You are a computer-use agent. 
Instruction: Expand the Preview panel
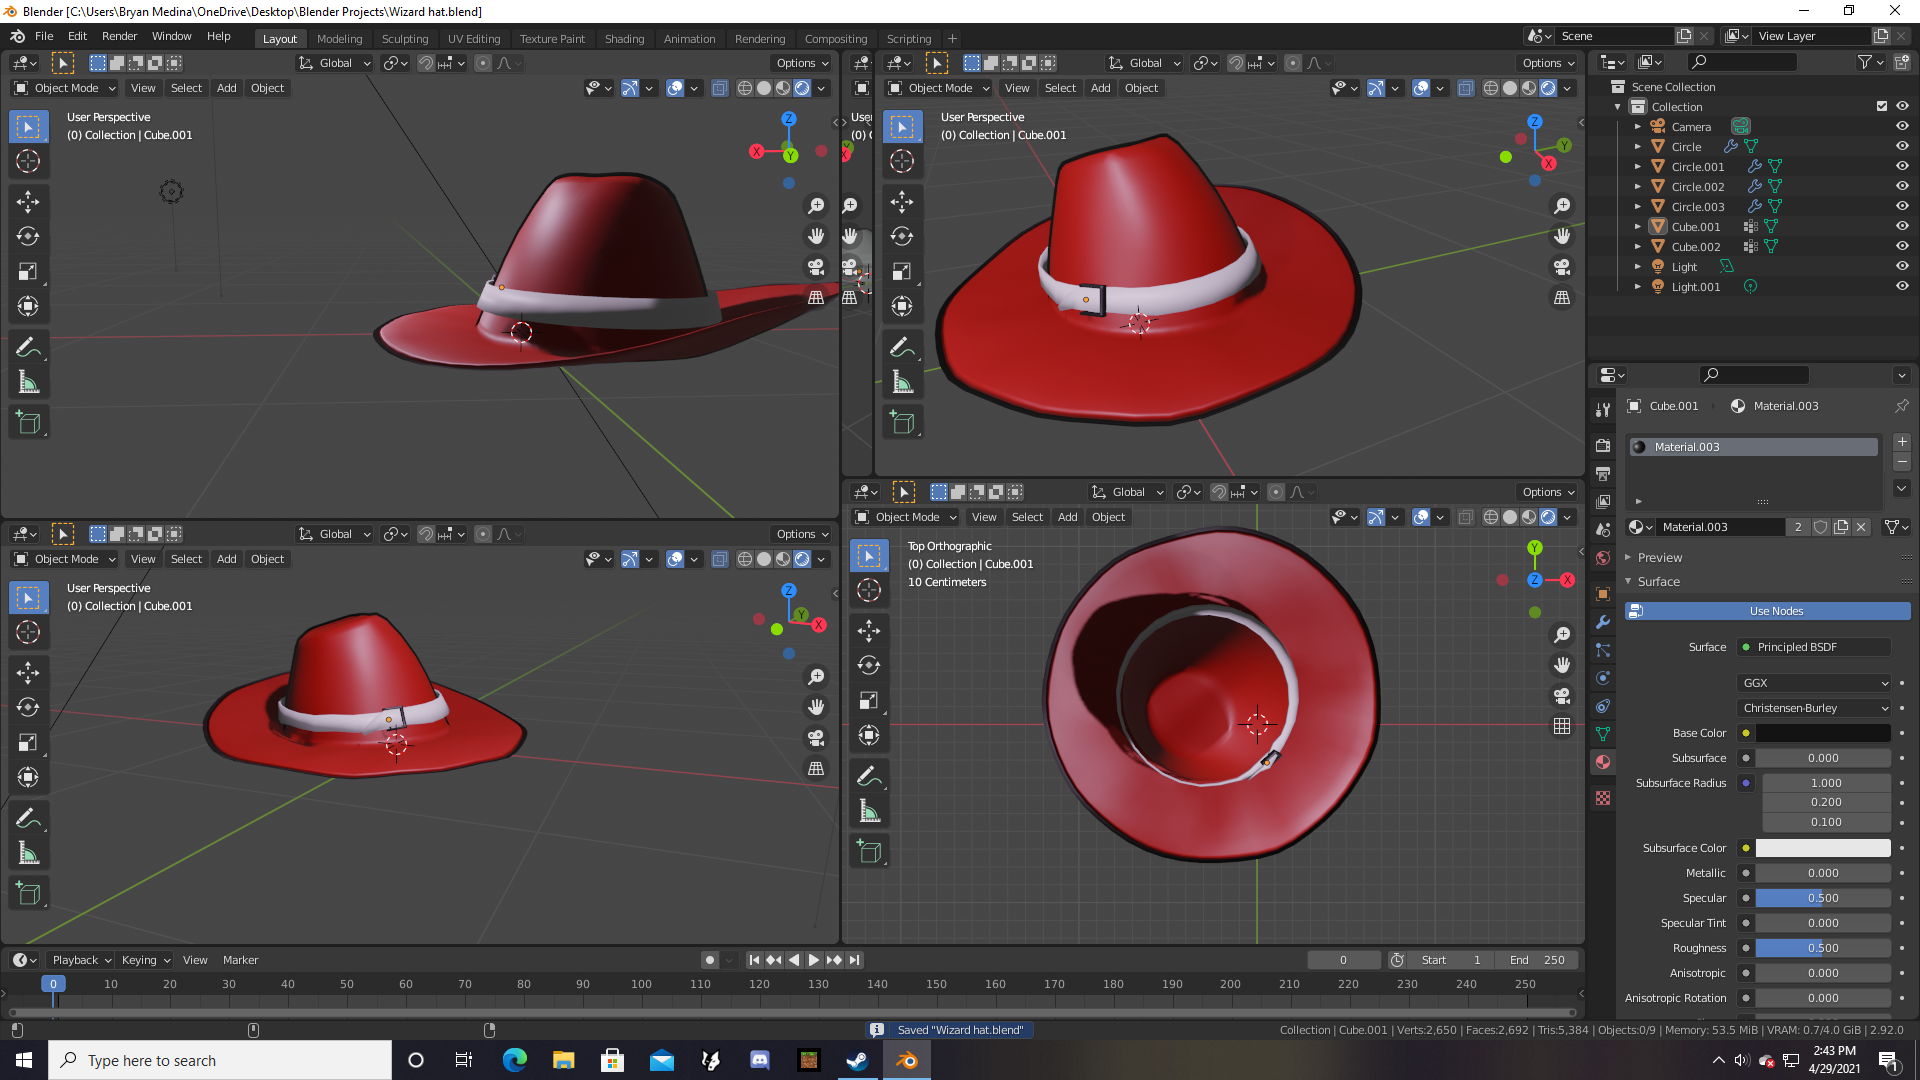point(1660,557)
